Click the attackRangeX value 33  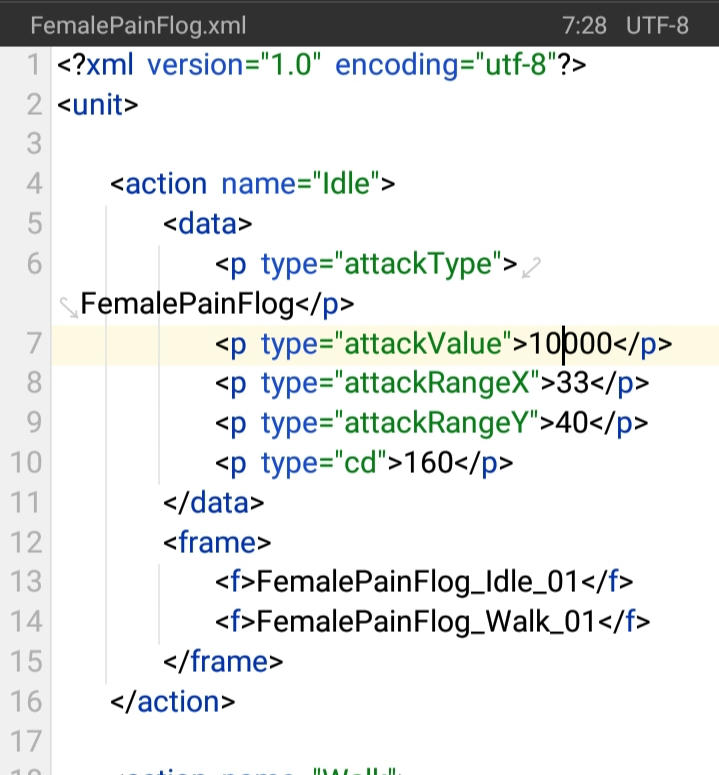[573, 383]
